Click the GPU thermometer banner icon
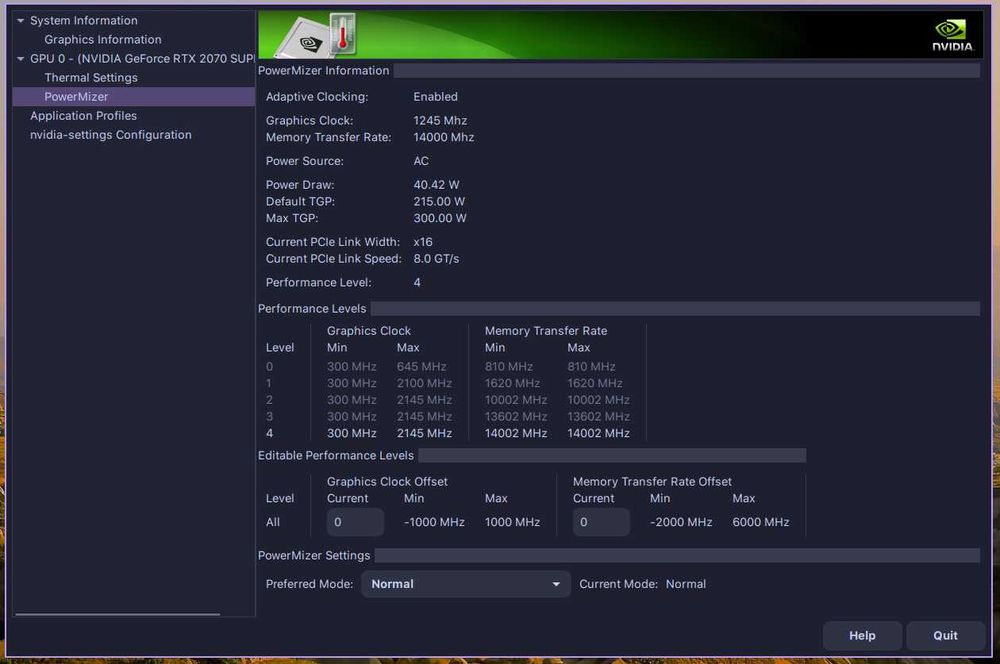This screenshot has height=664, width=1000. click(x=317, y=35)
